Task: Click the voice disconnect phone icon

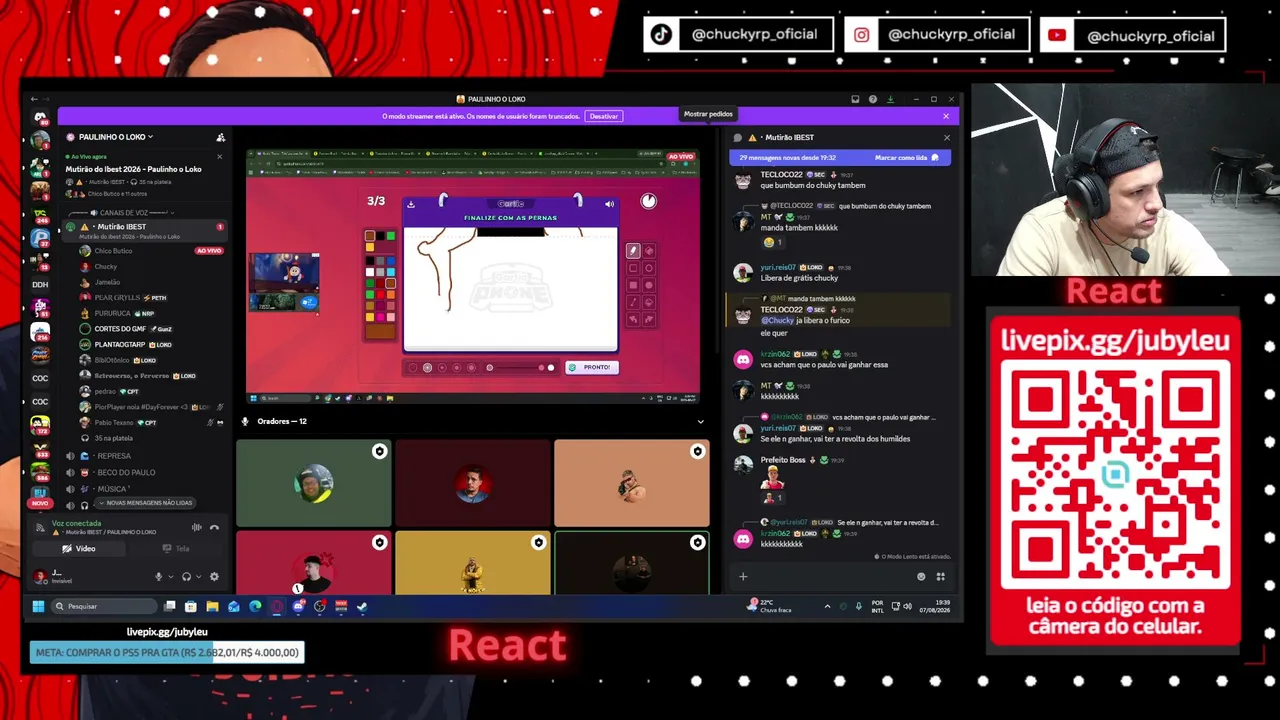Action: pos(214,527)
